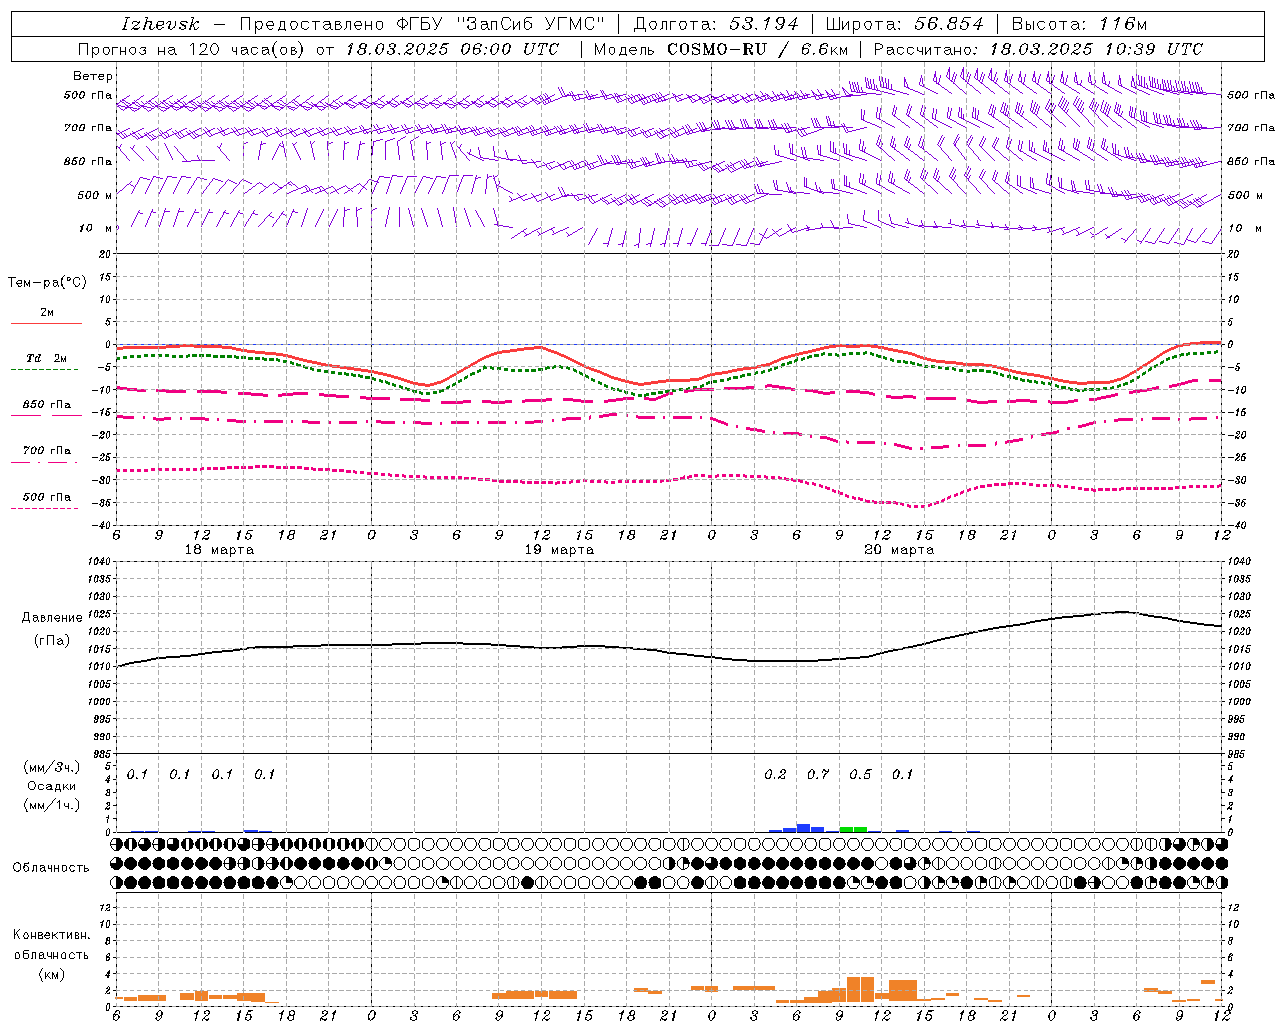Click the 'Прогноз на 120 часа(ов)' text
1280x1024 pixels.
click(x=191, y=49)
